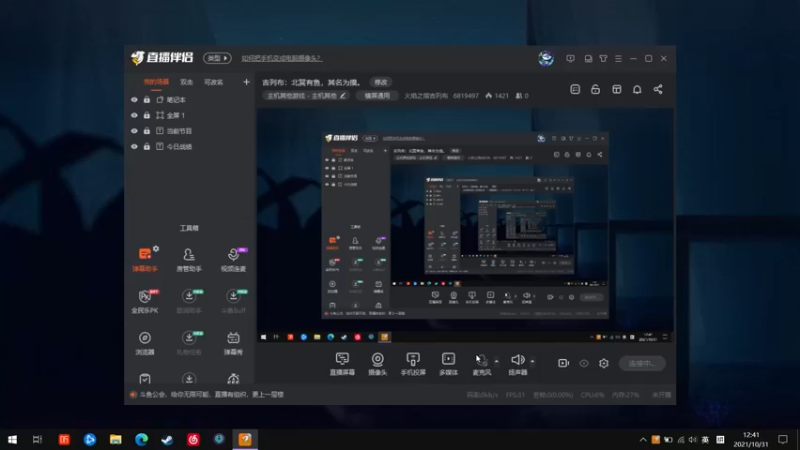Add 多媒体 media source
Image resolution: width=800 pixels, height=450 pixels.
click(448, 364)
